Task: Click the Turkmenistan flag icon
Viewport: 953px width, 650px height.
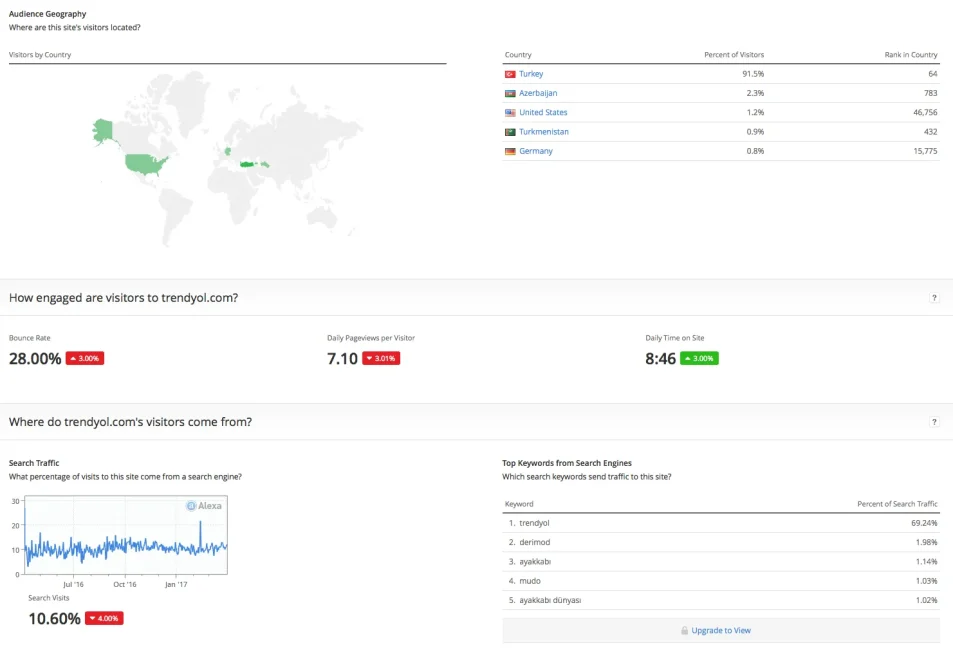Action: [510, 132]
